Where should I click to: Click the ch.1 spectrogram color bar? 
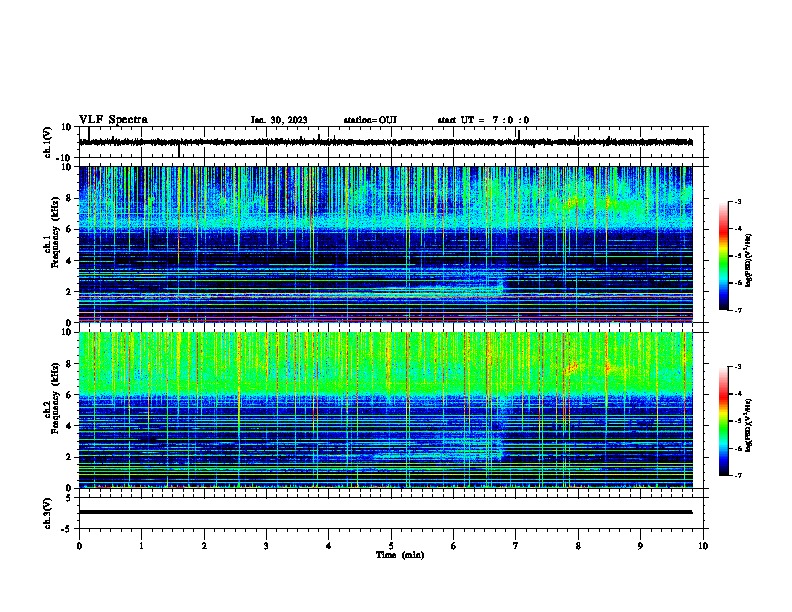tap(723, 256)
